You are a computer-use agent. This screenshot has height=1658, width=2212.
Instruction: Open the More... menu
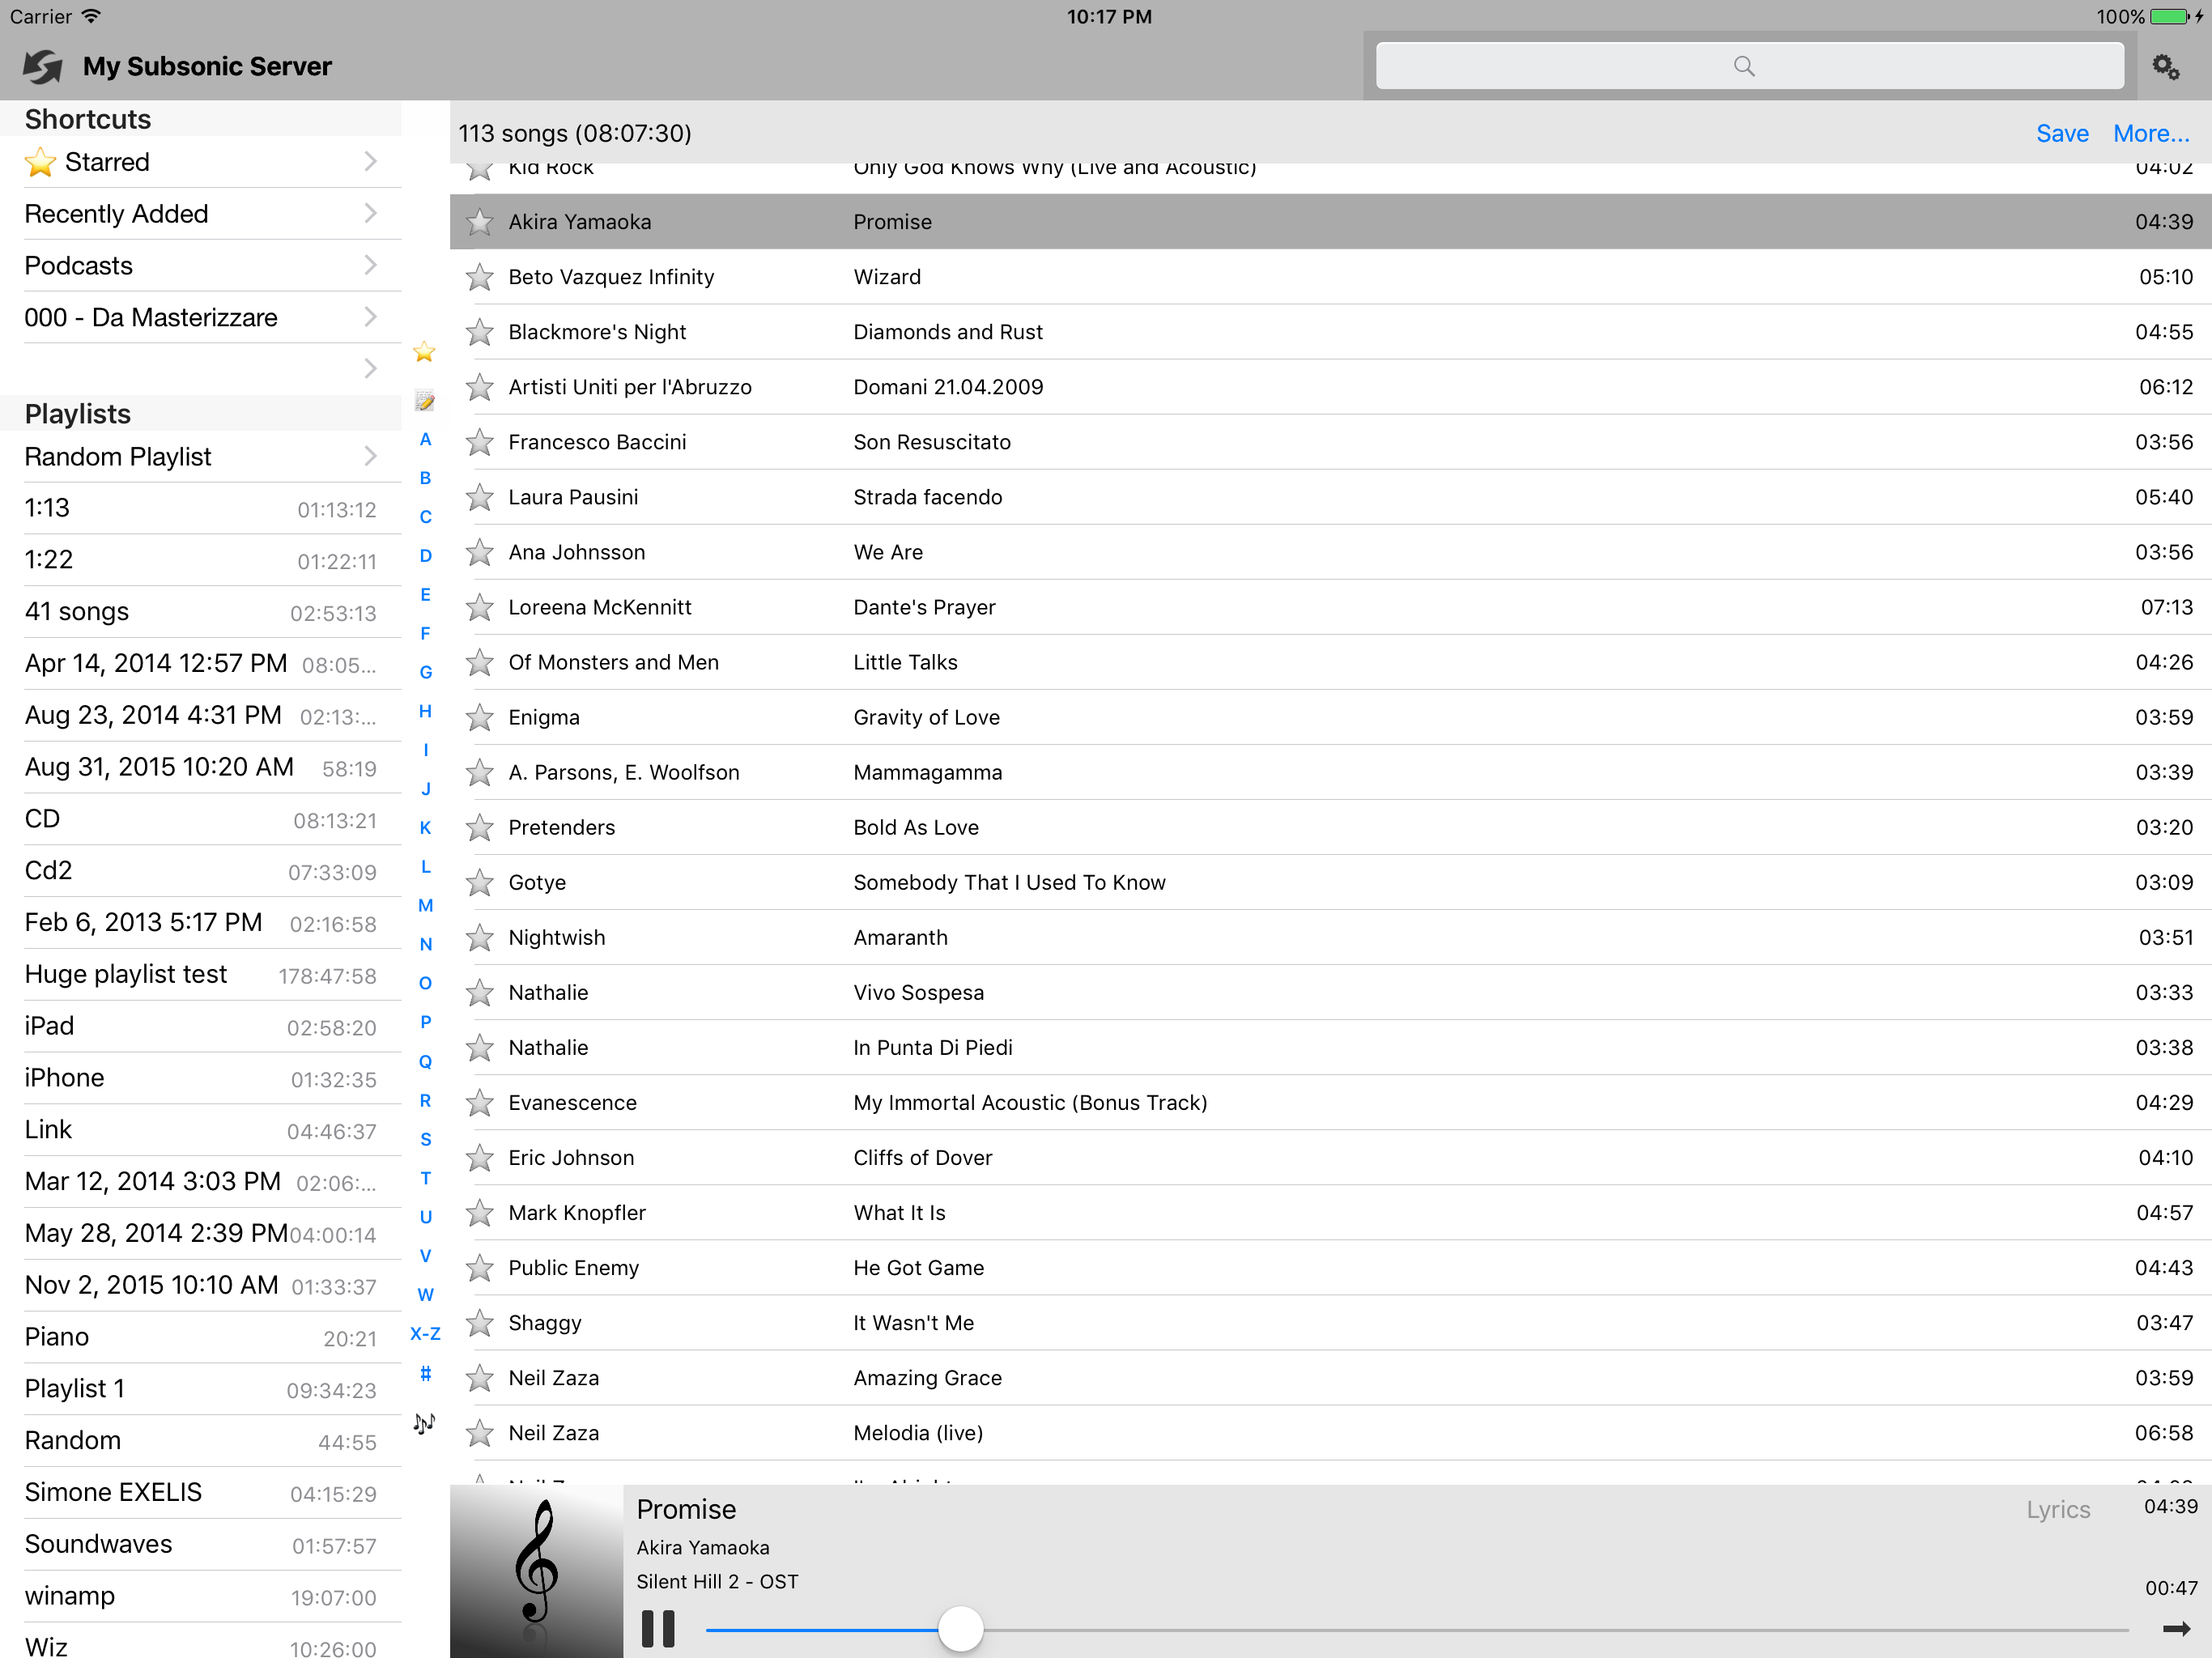(x=2150, y=133)
